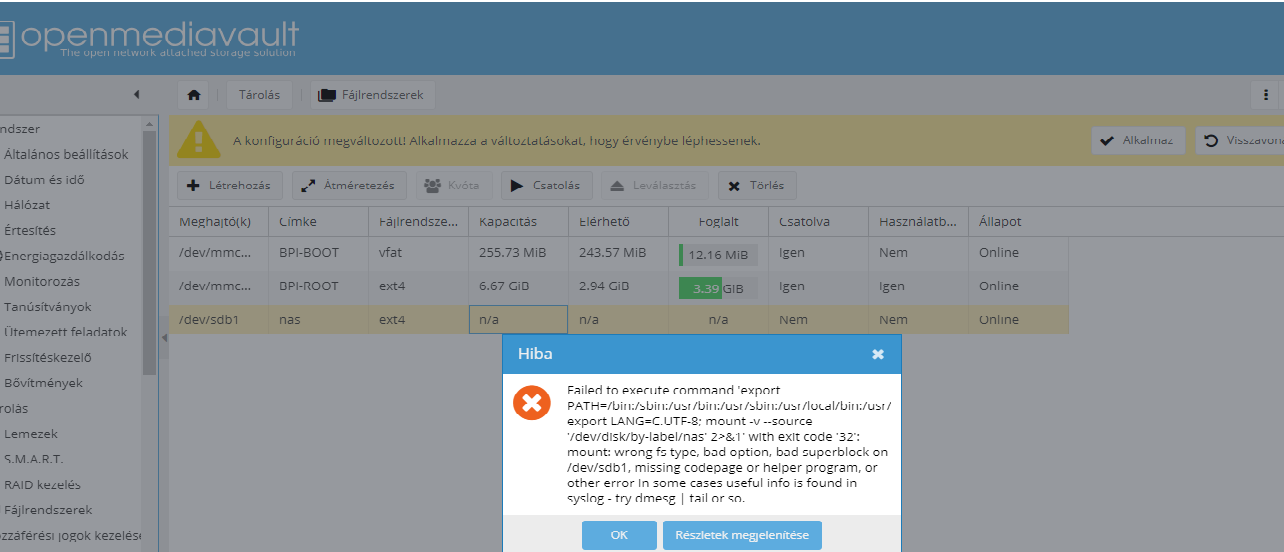This screenshot has width=1284, height=552.
Task: Click the yellow warning triangle icon
Action: point(199,139)
